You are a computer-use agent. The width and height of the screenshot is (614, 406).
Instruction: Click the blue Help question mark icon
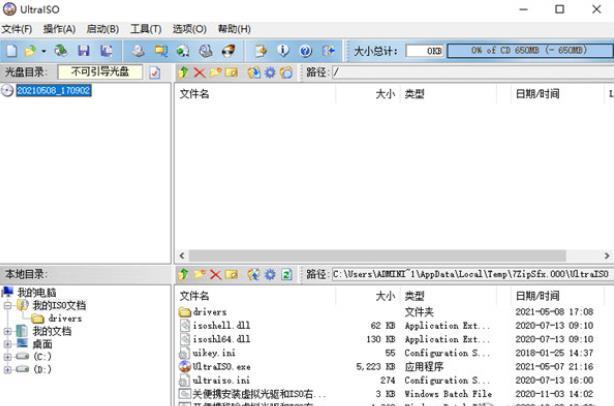coord(306,51)
